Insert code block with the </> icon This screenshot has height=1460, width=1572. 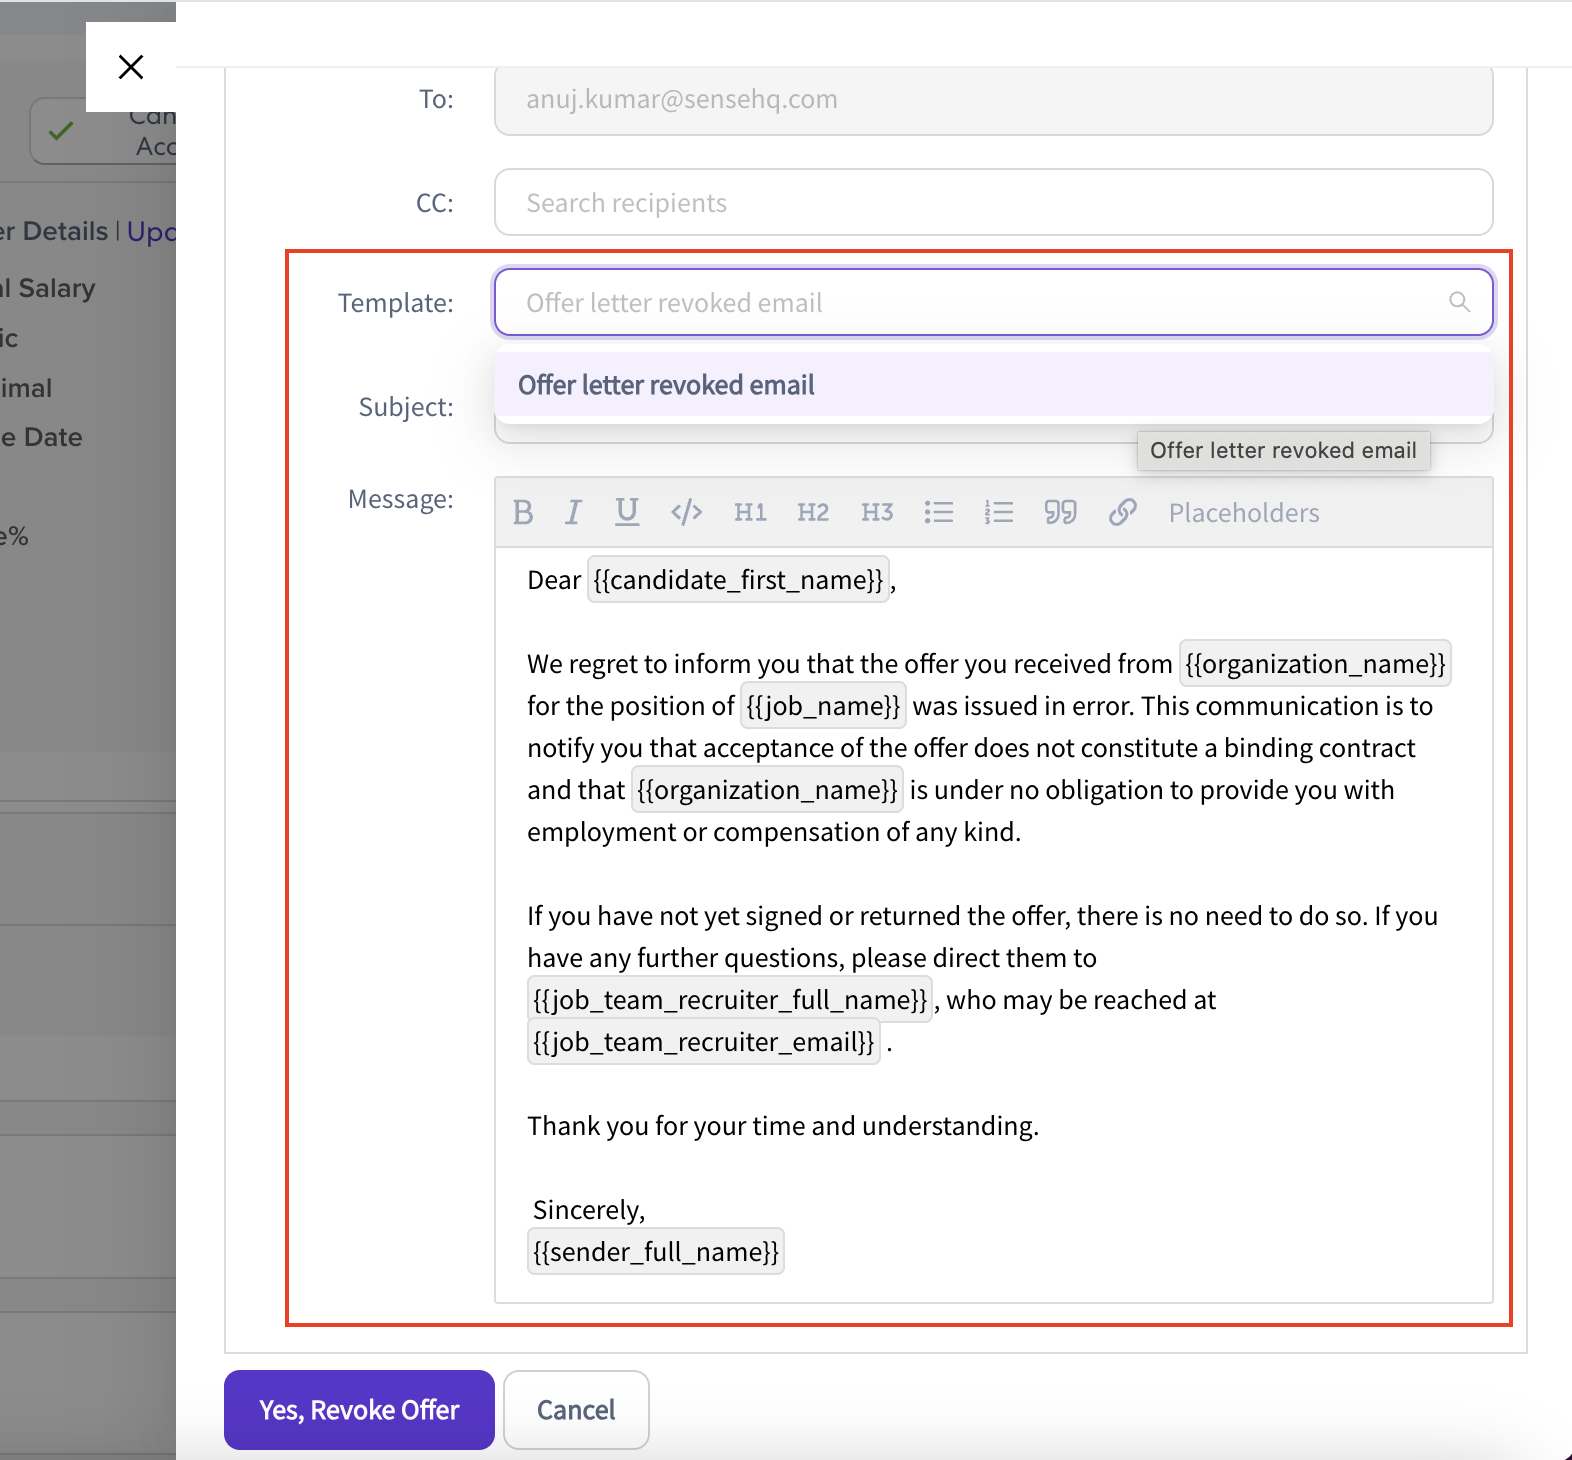(x=687, y=513)
